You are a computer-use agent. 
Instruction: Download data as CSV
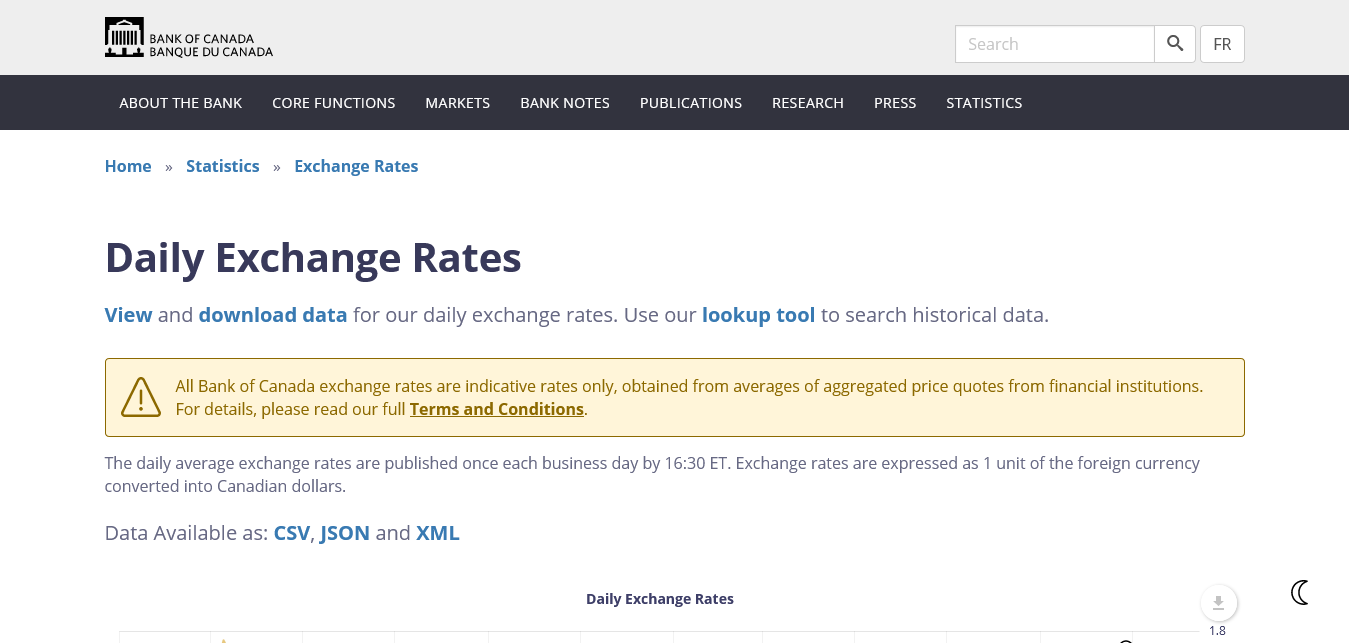tap(292, 533)
